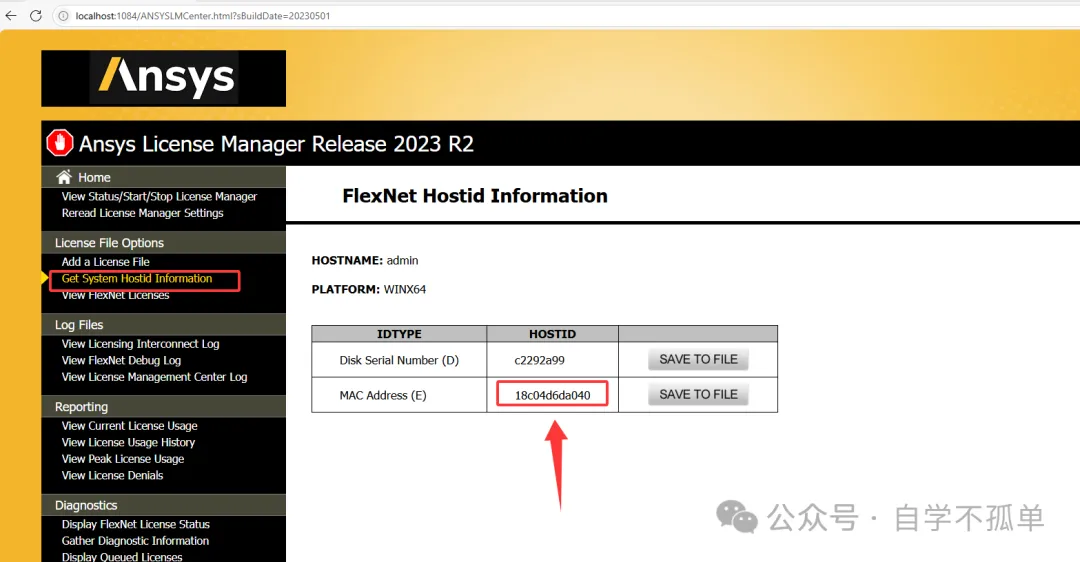Save Disk Serial Number hostid to file
Viewport: 1080px width, 562px height.
698,360
